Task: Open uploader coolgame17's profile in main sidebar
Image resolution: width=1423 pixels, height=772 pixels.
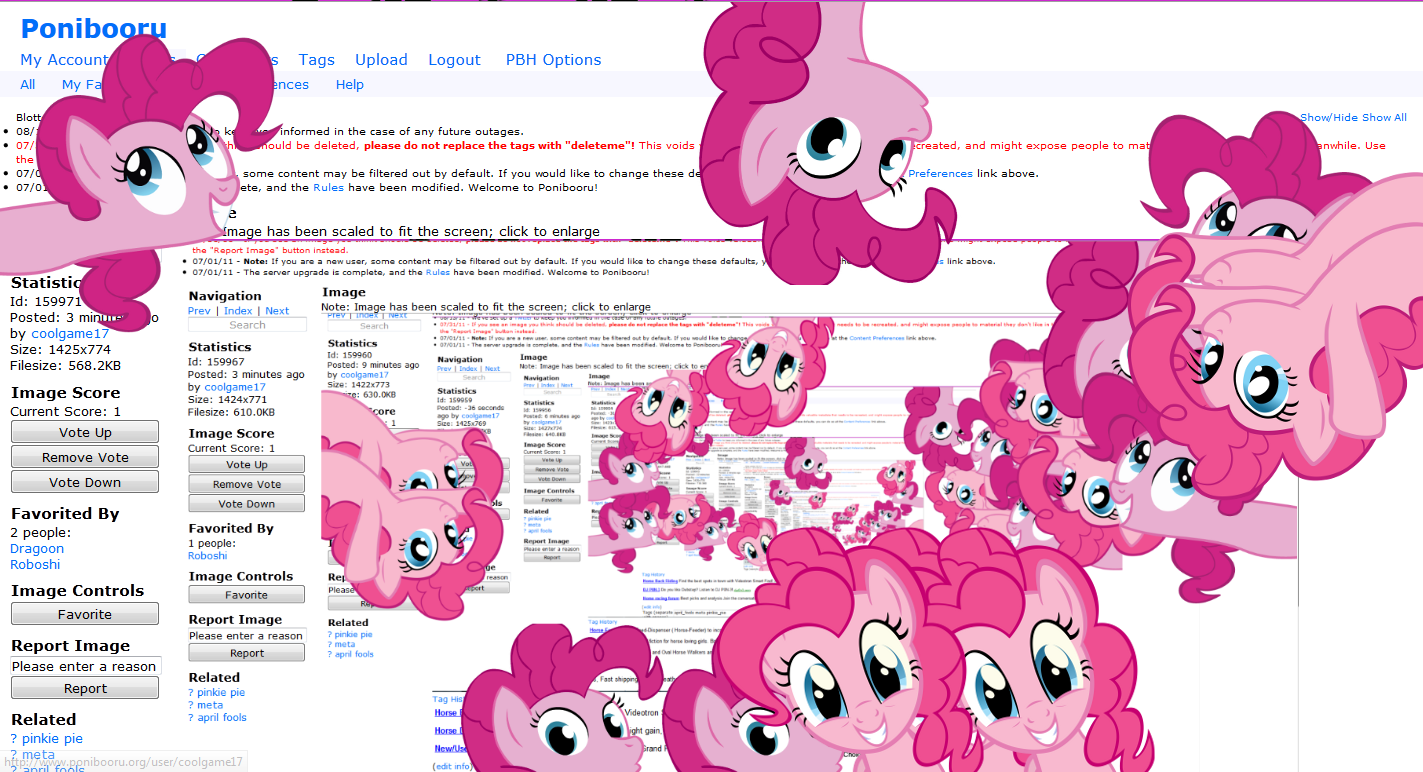Action: 70,334
